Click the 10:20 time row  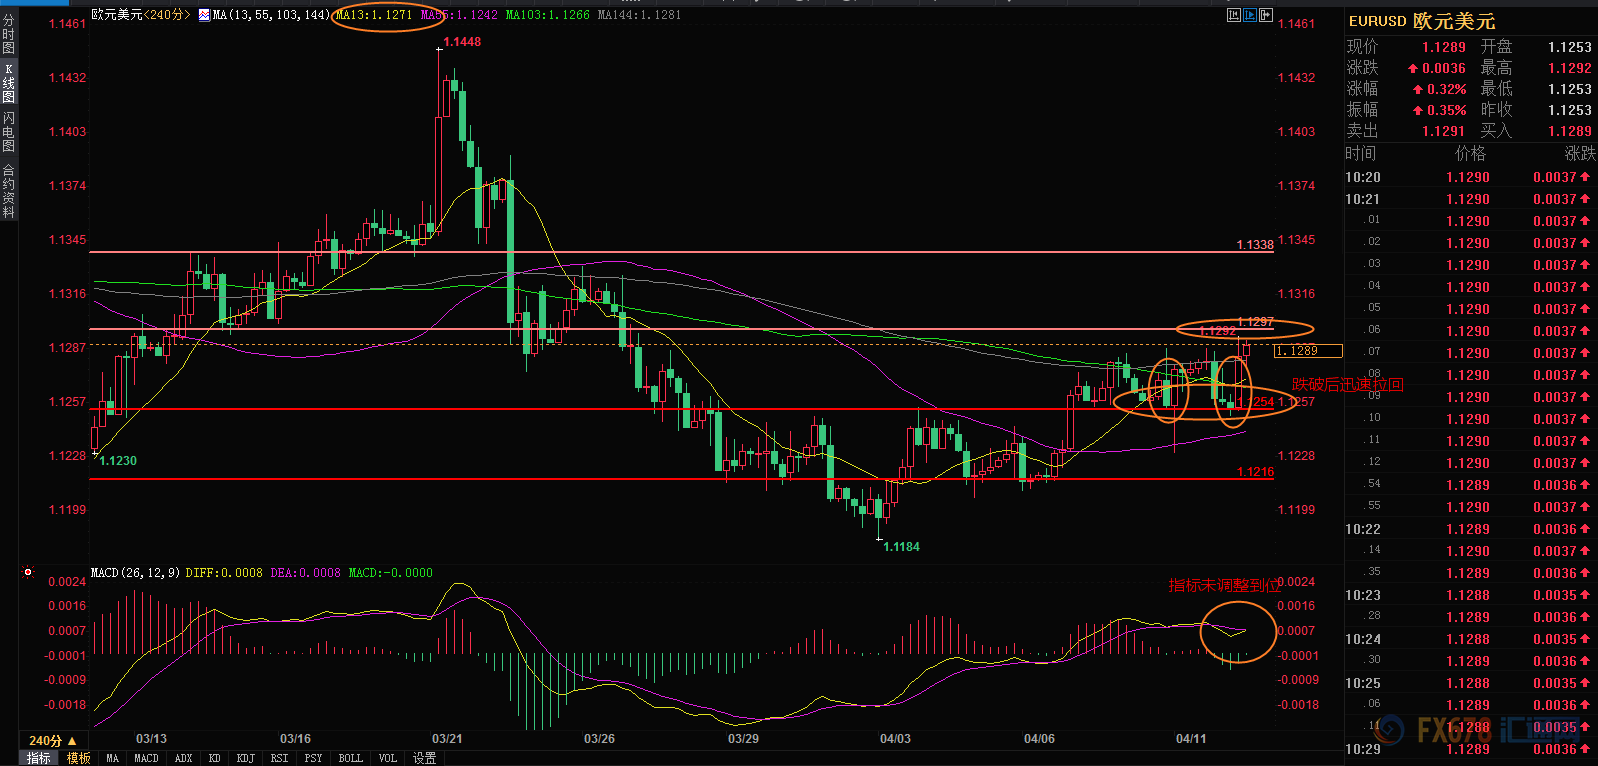coord(1470,177)
